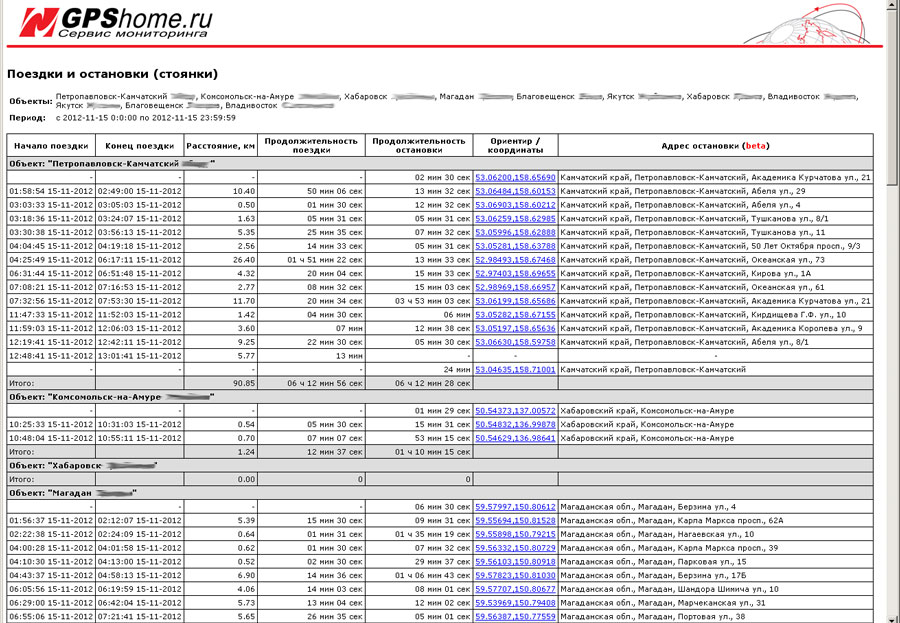900x623 pixels.
Task: Click start time '04:43:37 15-11-2012'
Action: 51,575
